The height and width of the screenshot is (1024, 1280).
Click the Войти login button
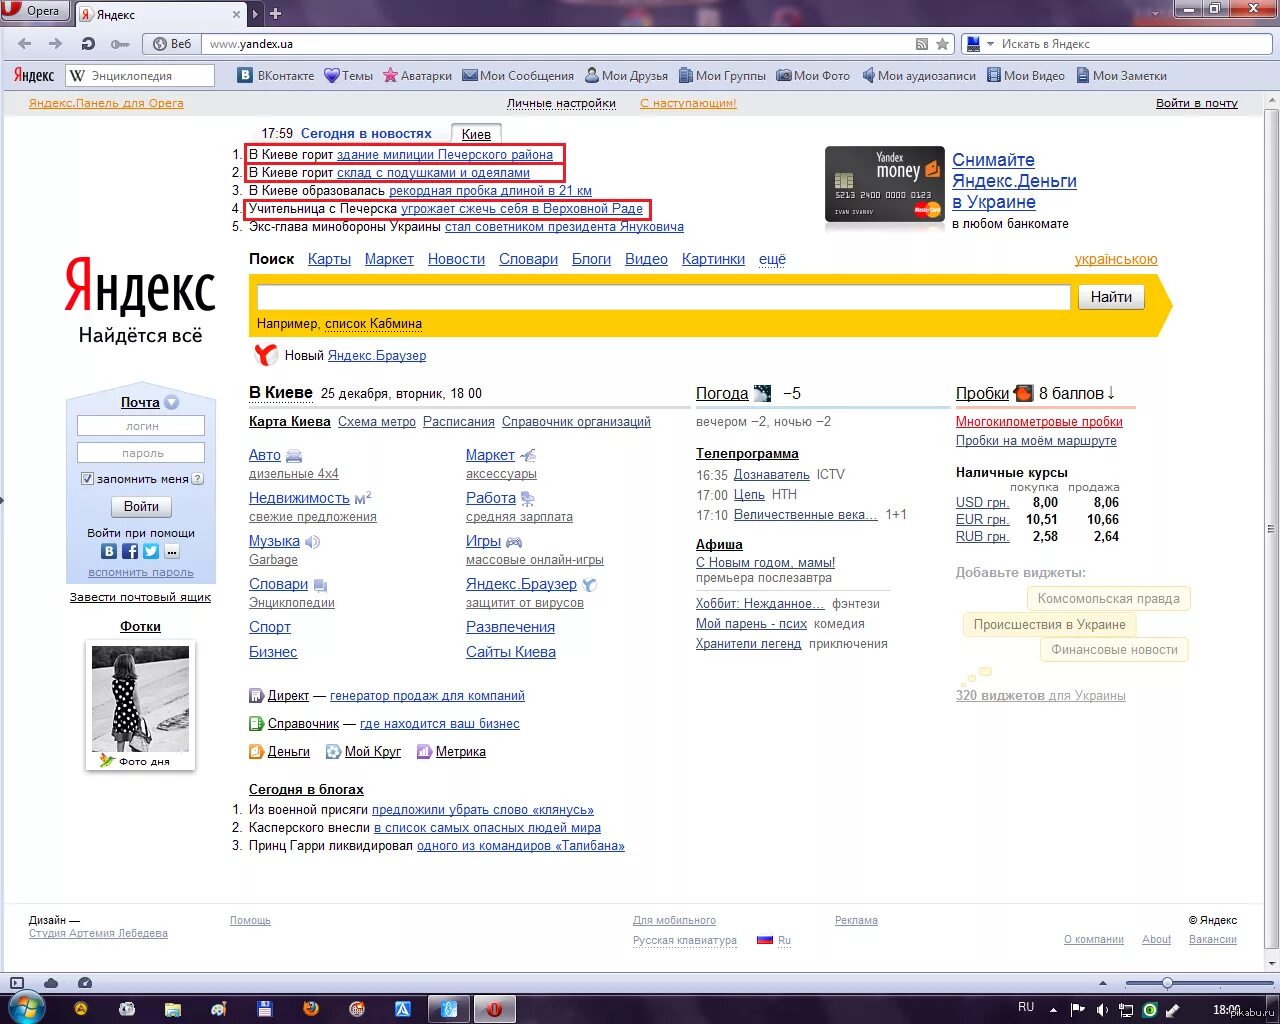point(141,506)
